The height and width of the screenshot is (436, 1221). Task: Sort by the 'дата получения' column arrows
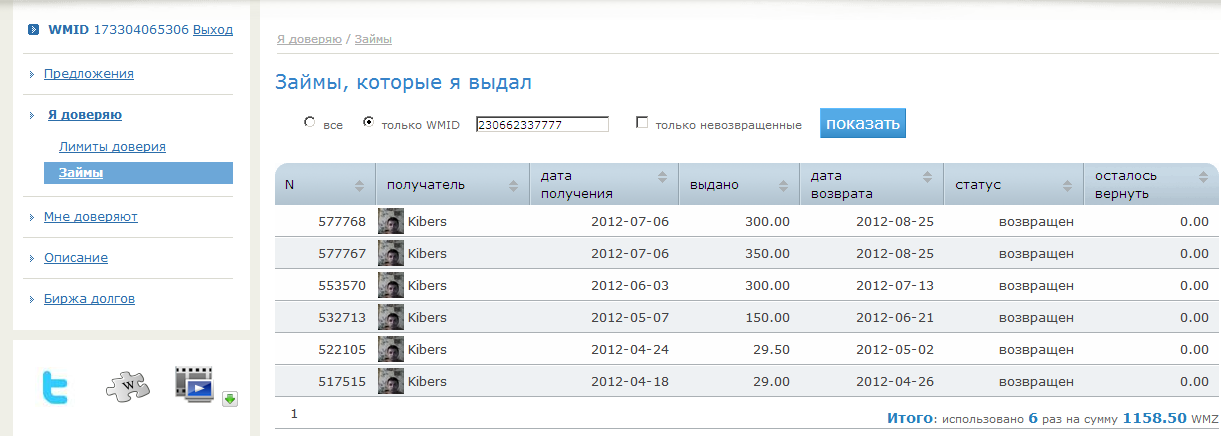[x=661, y=177]
